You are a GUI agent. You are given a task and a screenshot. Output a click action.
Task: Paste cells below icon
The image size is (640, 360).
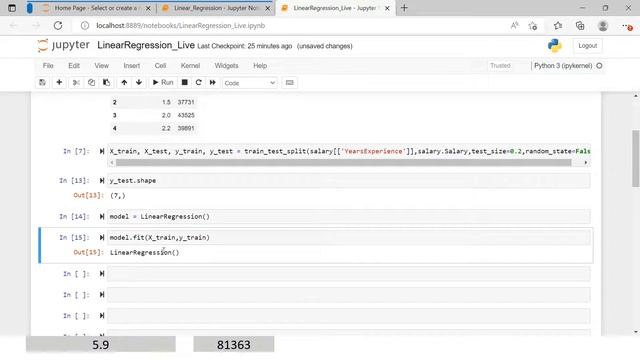point(106,82)
